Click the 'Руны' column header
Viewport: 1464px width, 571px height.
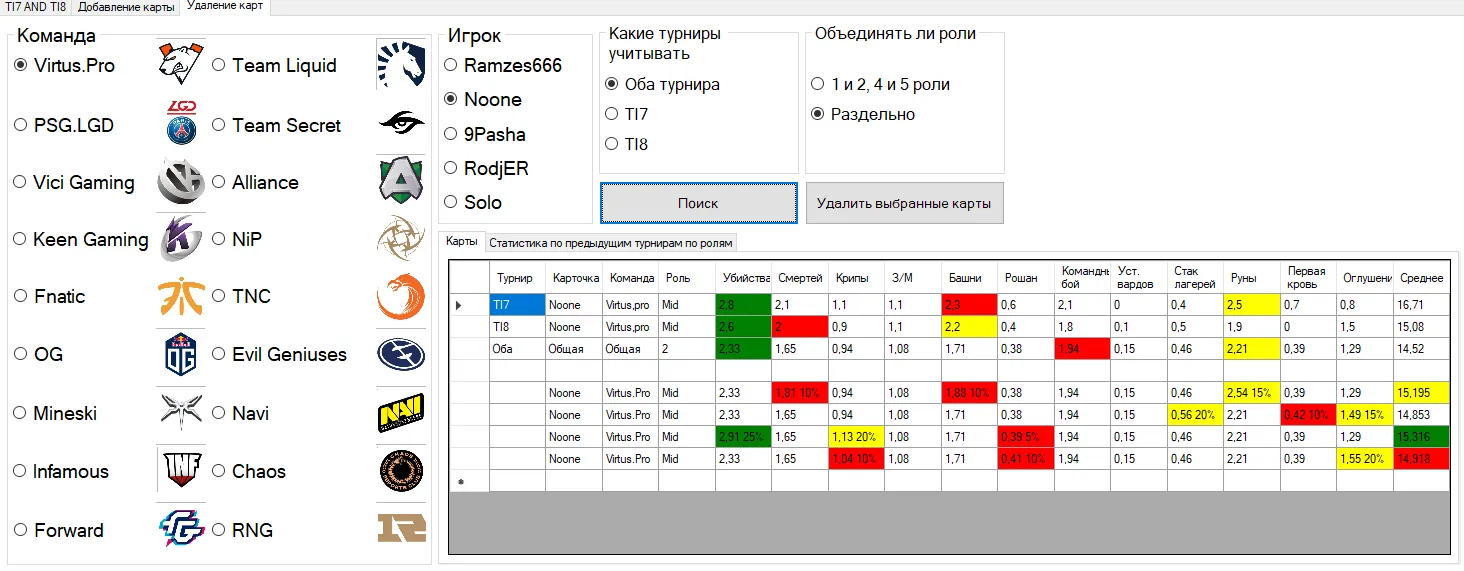pyautogui.click(x=1251, y=278)
